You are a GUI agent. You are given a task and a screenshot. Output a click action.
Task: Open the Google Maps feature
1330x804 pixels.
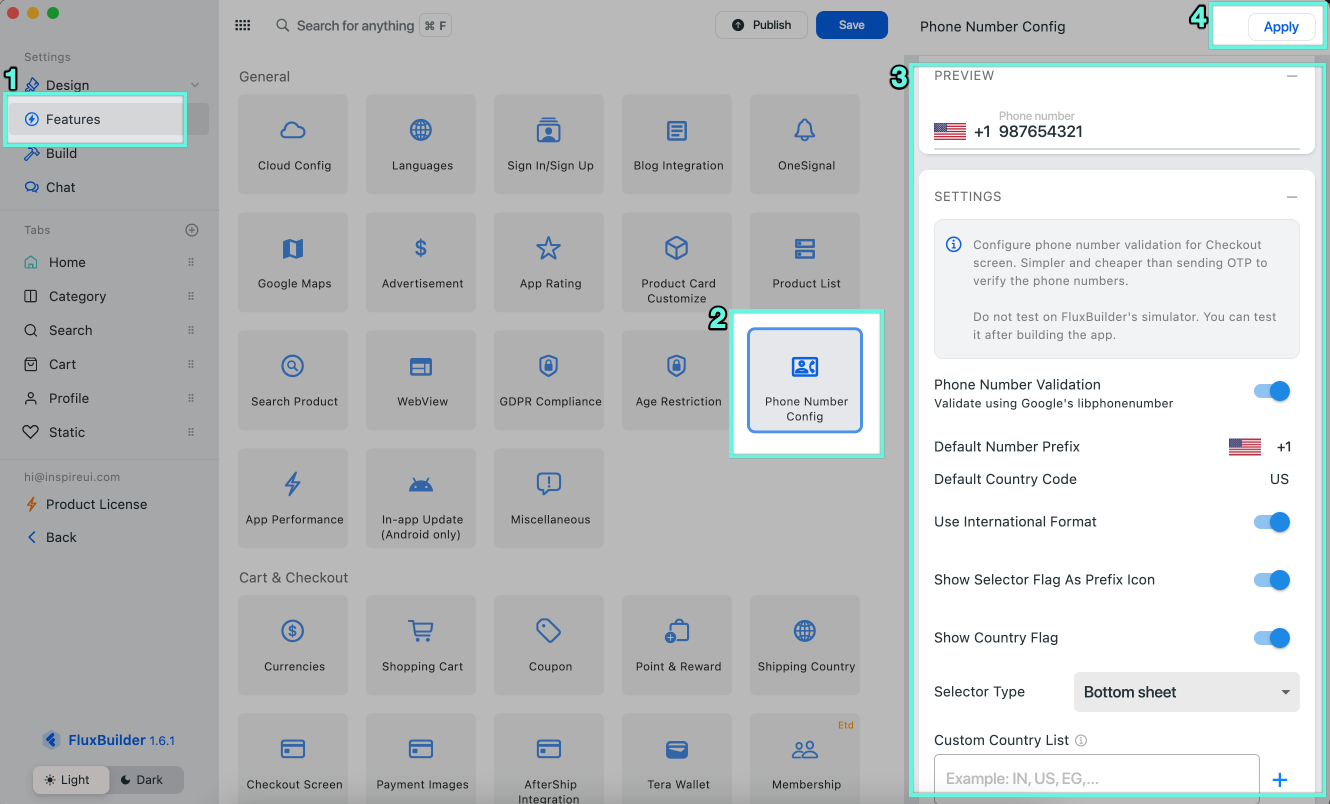pos(293,262)
